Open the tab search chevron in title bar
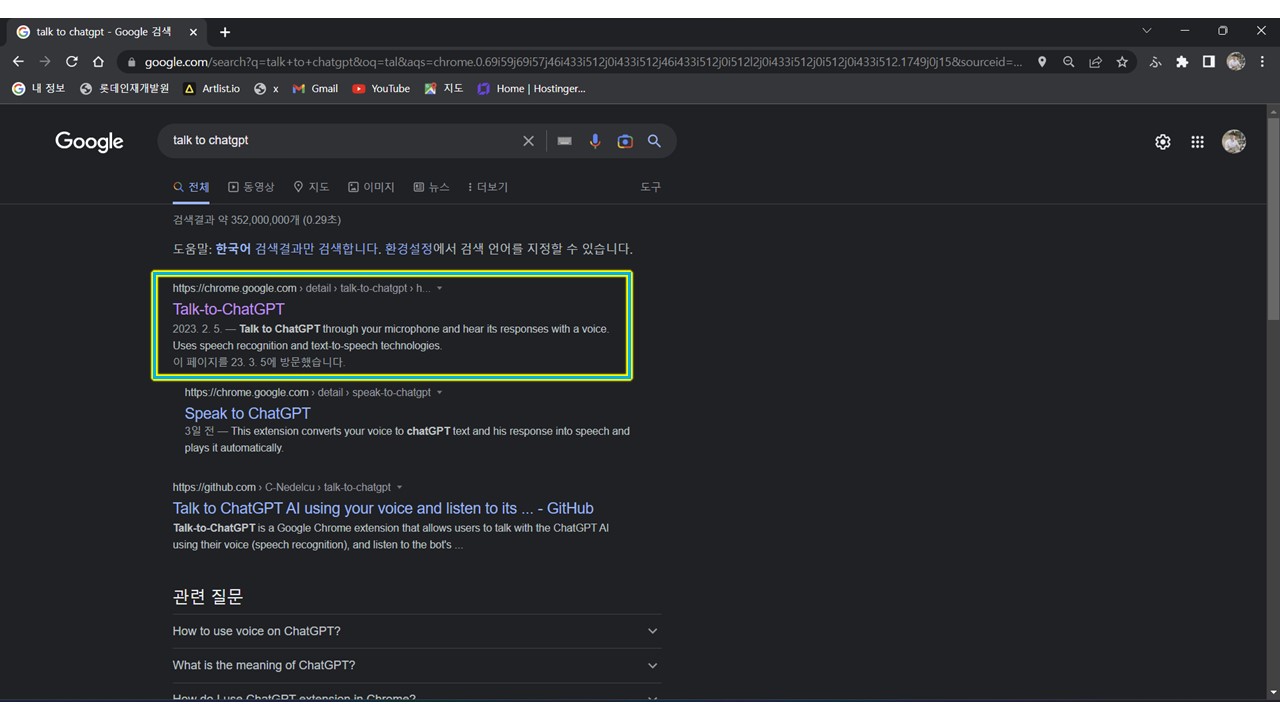 pyautogui.click(x=1146, y=30)
